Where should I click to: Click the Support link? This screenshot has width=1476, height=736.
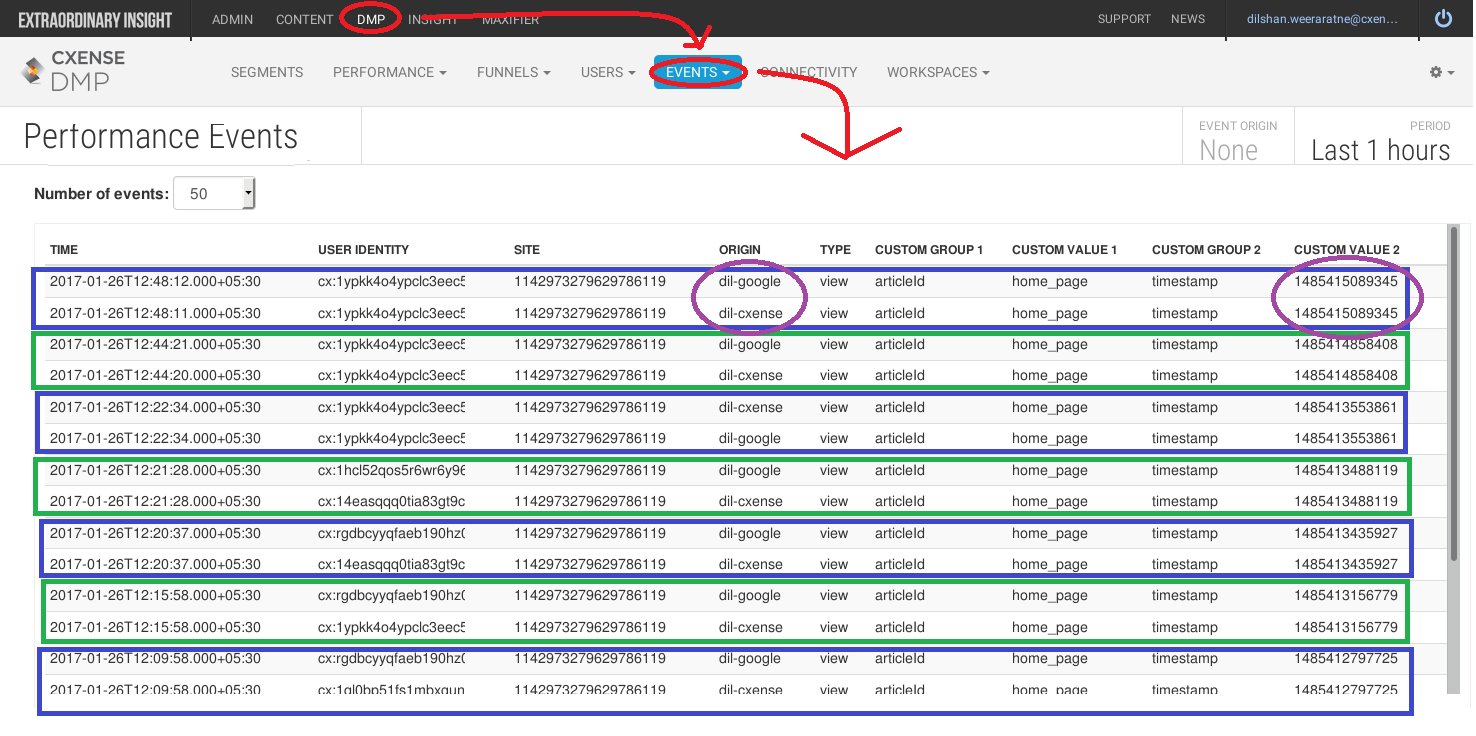pyautogui.click(x=1124, y=19)
